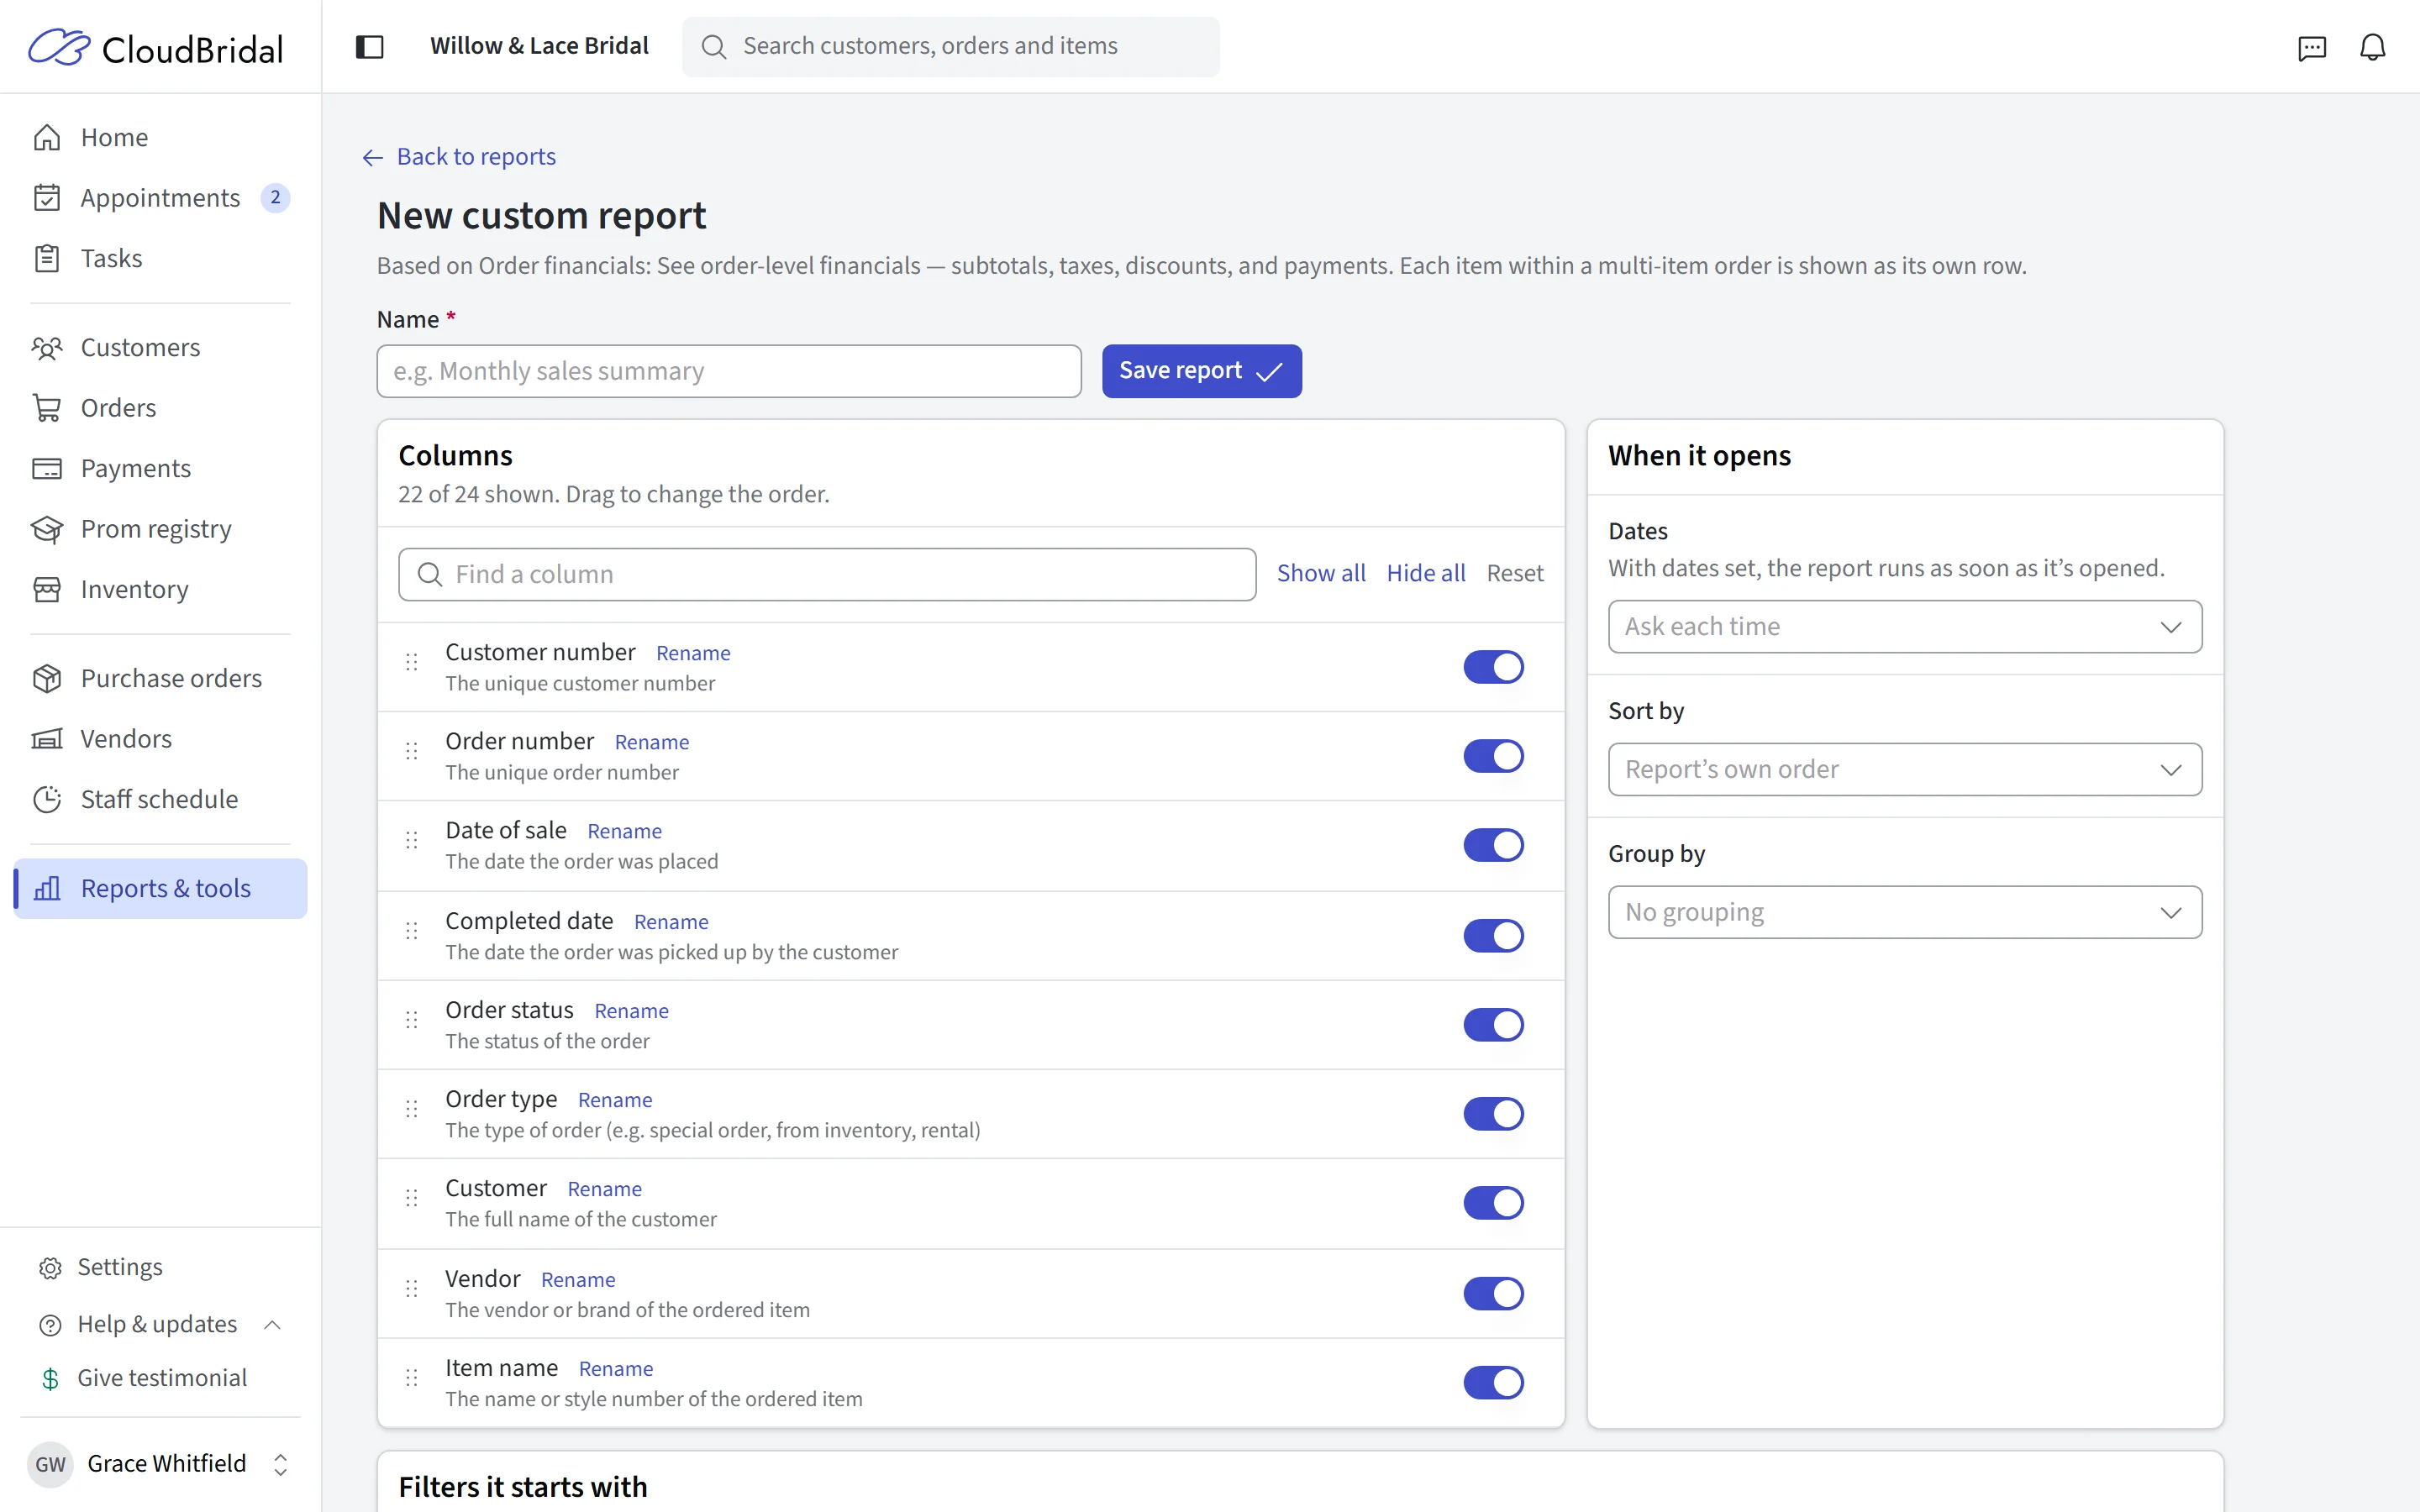
Task: Select Reports & tools in sidebar
Action: tap(160, 888)
